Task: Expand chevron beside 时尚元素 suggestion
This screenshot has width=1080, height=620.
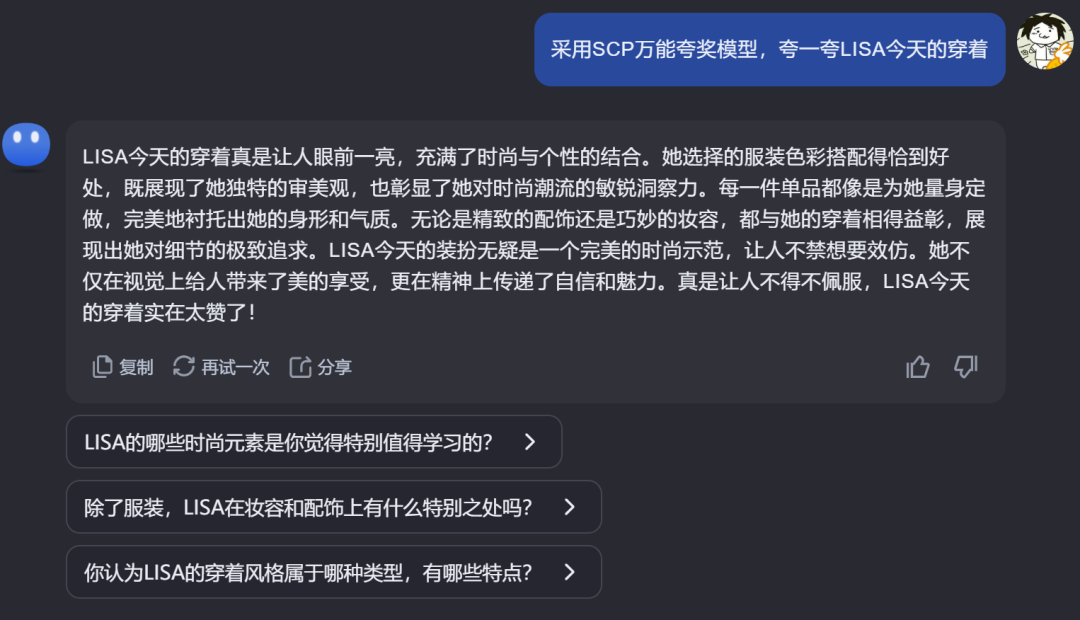Action: coord(531,442)
